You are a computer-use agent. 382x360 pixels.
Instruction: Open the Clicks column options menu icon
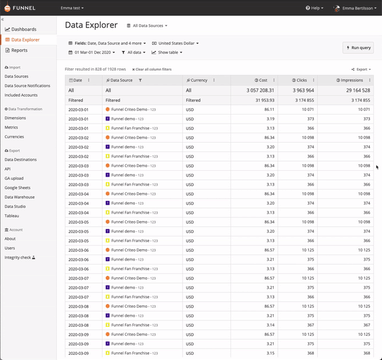pyautogui.click(x=313, y=80)
